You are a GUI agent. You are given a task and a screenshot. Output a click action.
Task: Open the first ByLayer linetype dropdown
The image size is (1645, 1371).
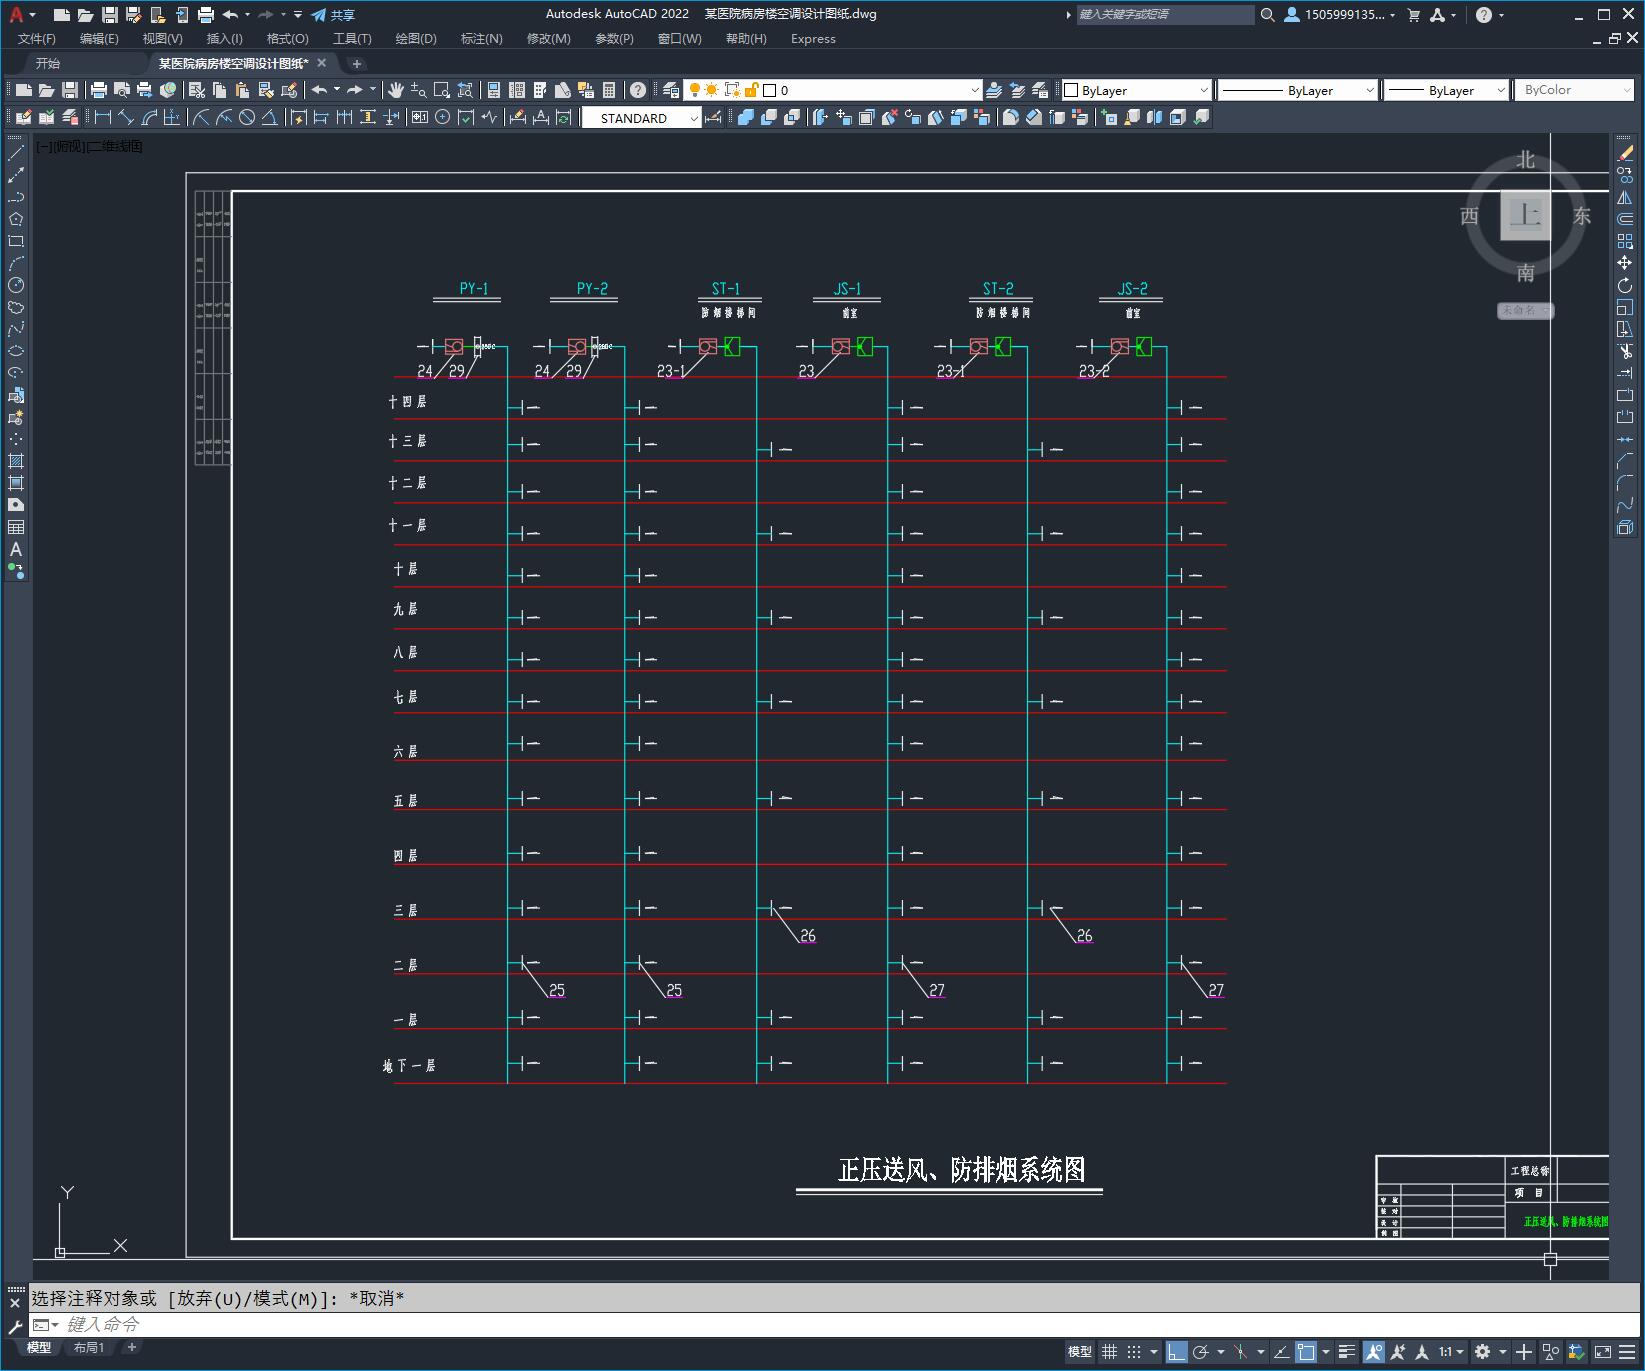click(1299, 90)
